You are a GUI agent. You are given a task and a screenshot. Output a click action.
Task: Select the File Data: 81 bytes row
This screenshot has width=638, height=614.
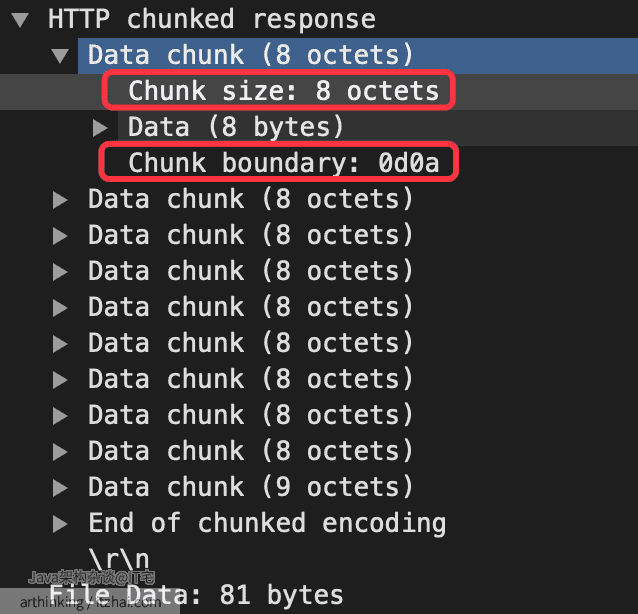(x=196, y=596)
